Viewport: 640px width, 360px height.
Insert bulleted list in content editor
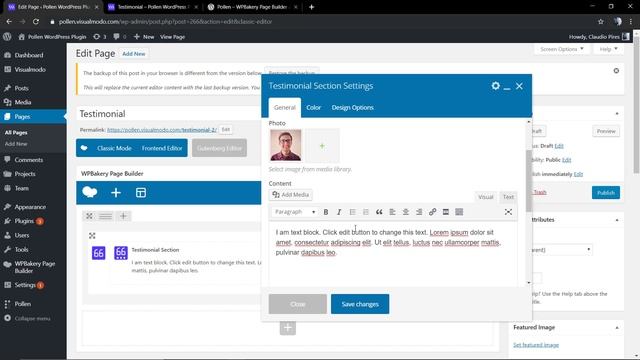point(352,212)
